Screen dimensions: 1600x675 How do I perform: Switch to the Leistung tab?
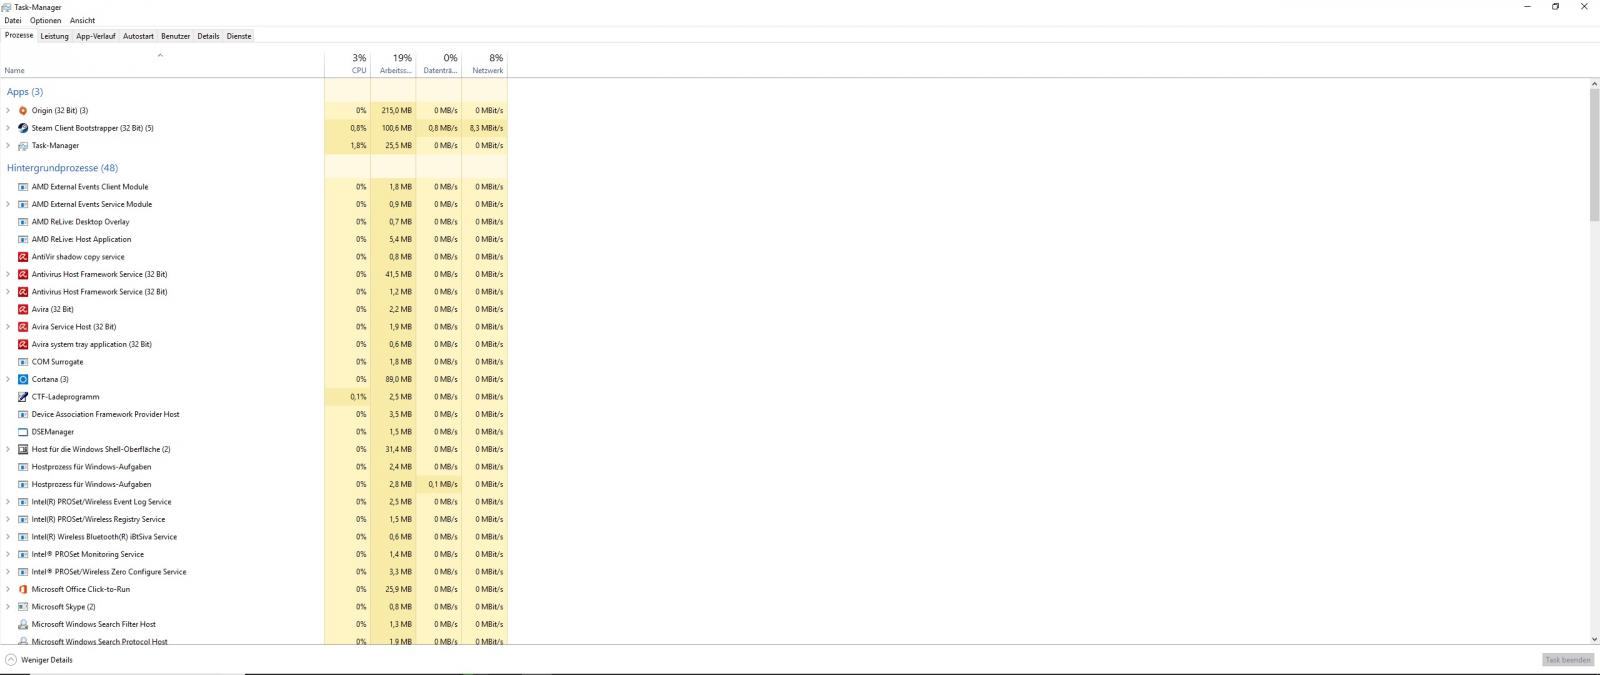[54, 36]
